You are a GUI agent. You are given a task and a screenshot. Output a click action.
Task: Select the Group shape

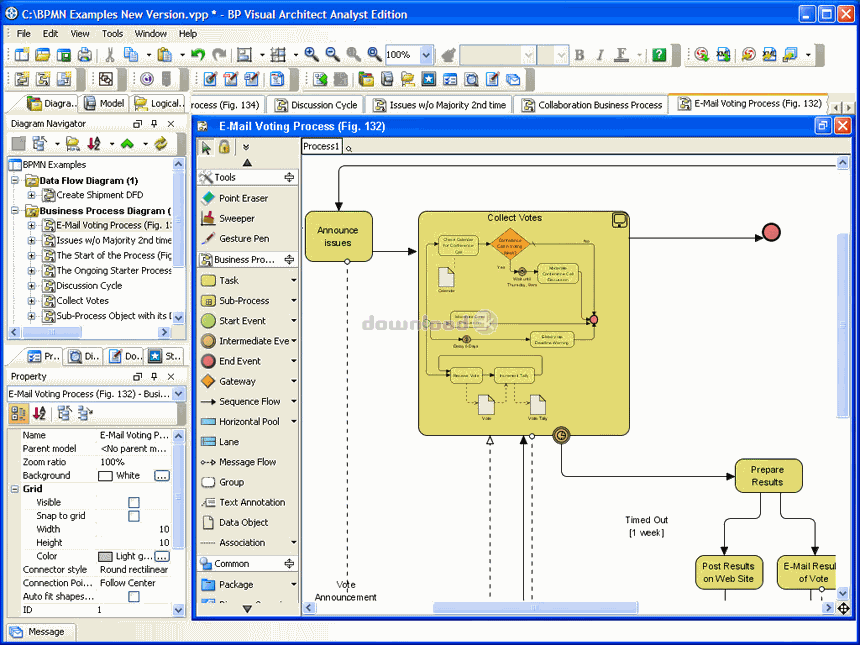pos(231,482)
